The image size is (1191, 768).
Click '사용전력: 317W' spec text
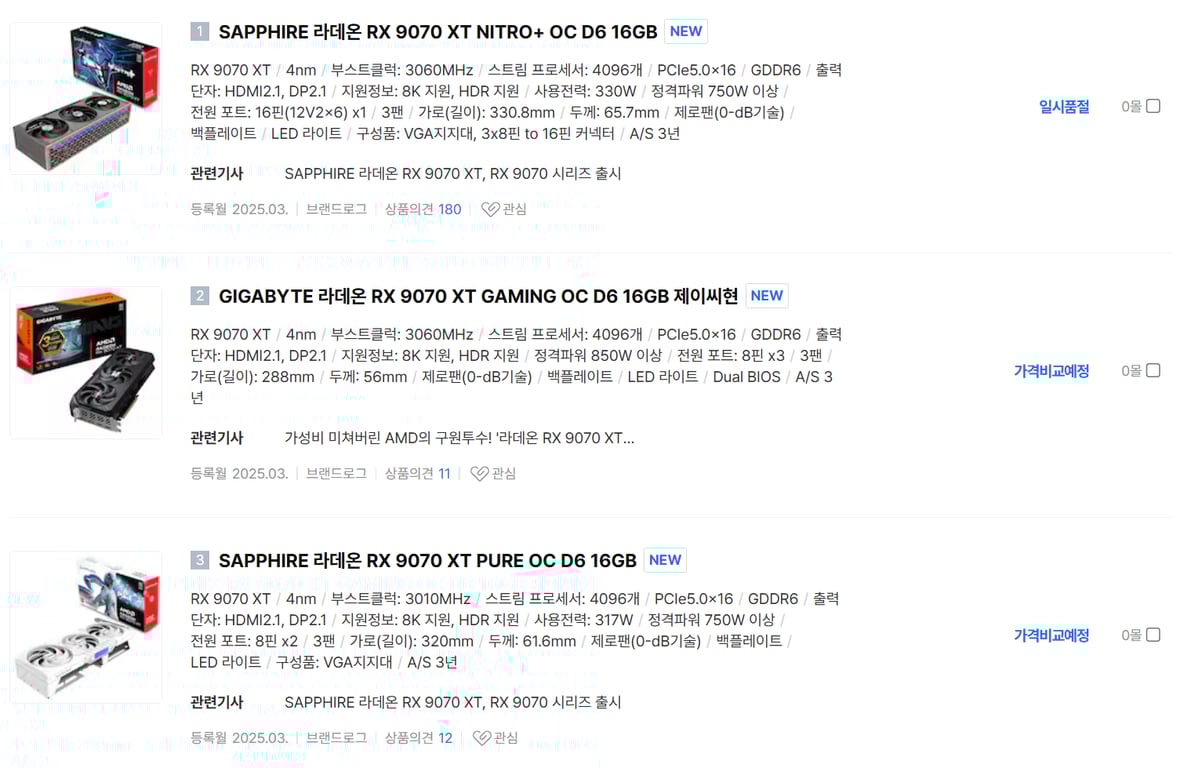point(583,620)
